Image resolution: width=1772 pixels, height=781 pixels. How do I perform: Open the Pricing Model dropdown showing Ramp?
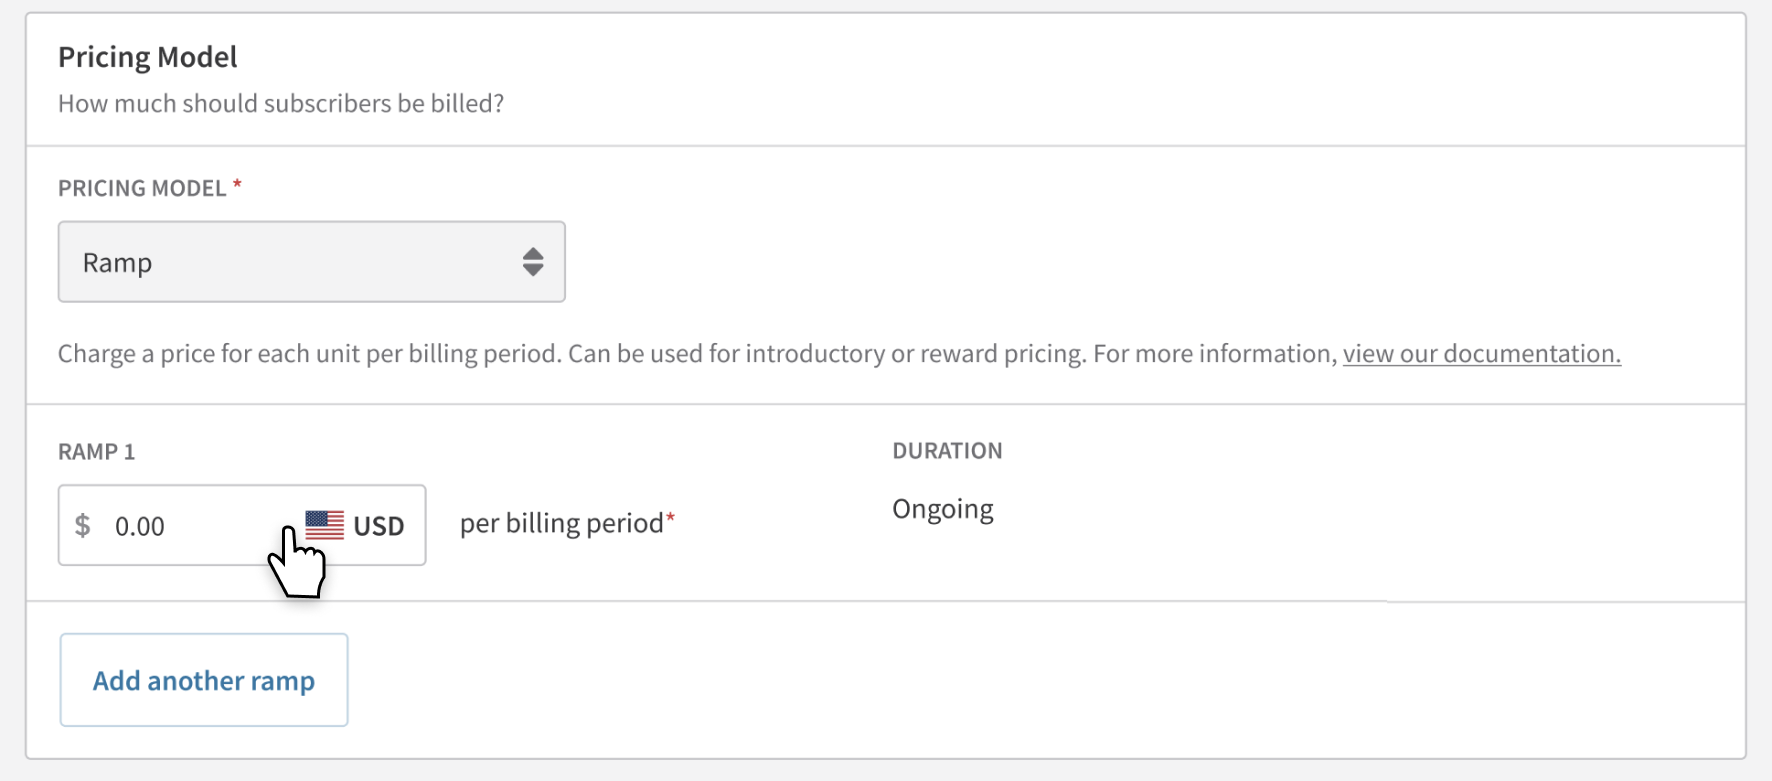[x=312, y=262]
